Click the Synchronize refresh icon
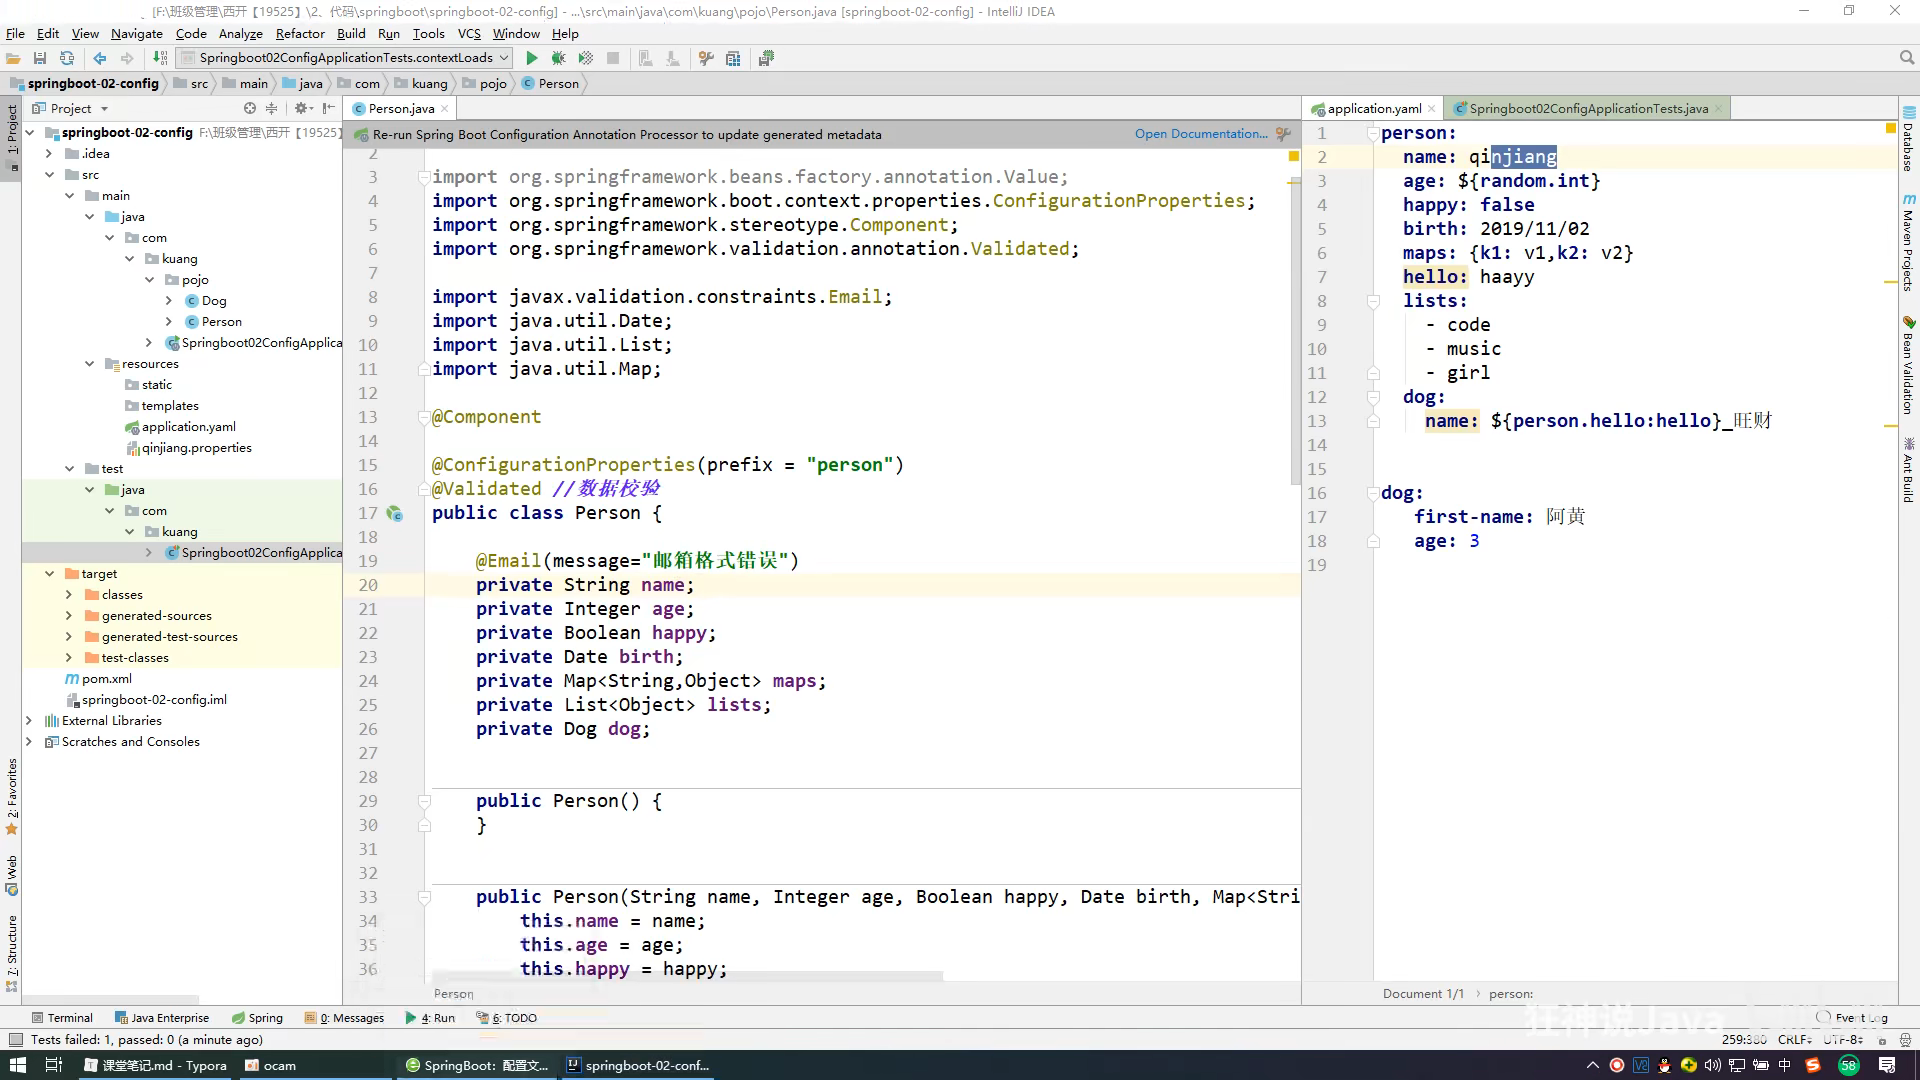Screen dimensions: 1920x1080 pyautogui.click(x=67, y=58)
